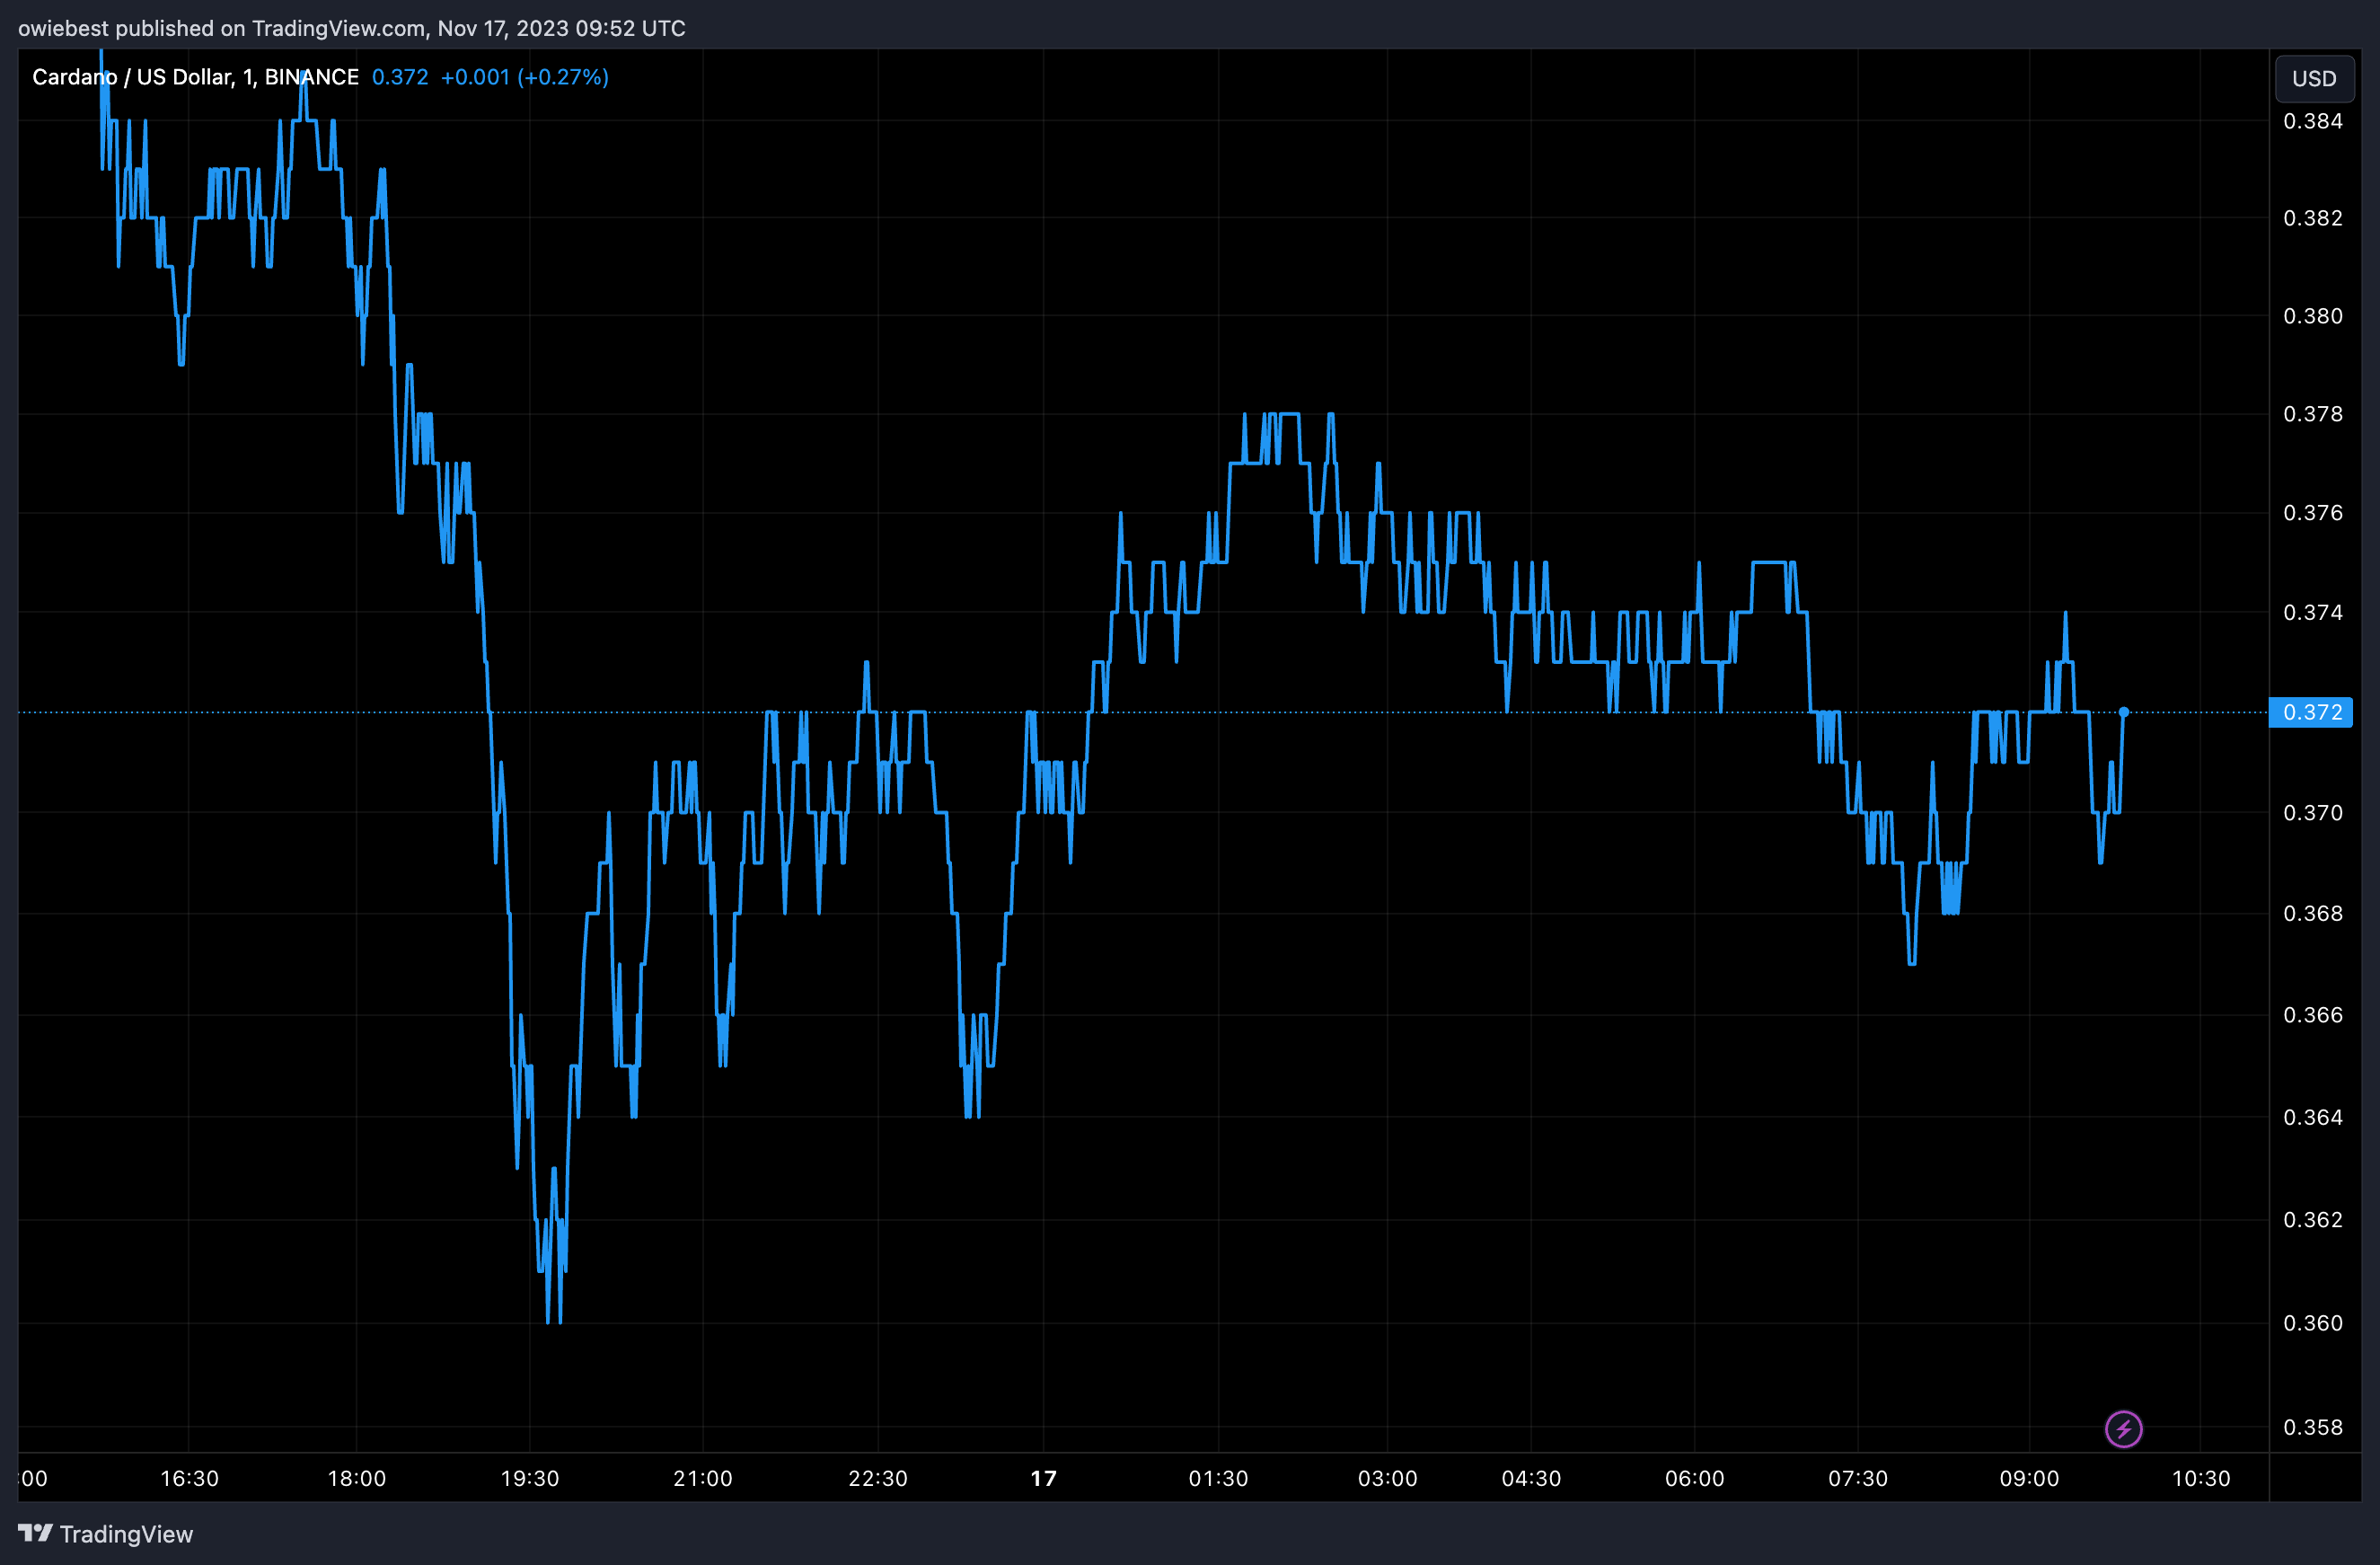Click the 0.376 price axis label
Image resolution: width=2380 pixels, height=1565 pixels.
2313,513
